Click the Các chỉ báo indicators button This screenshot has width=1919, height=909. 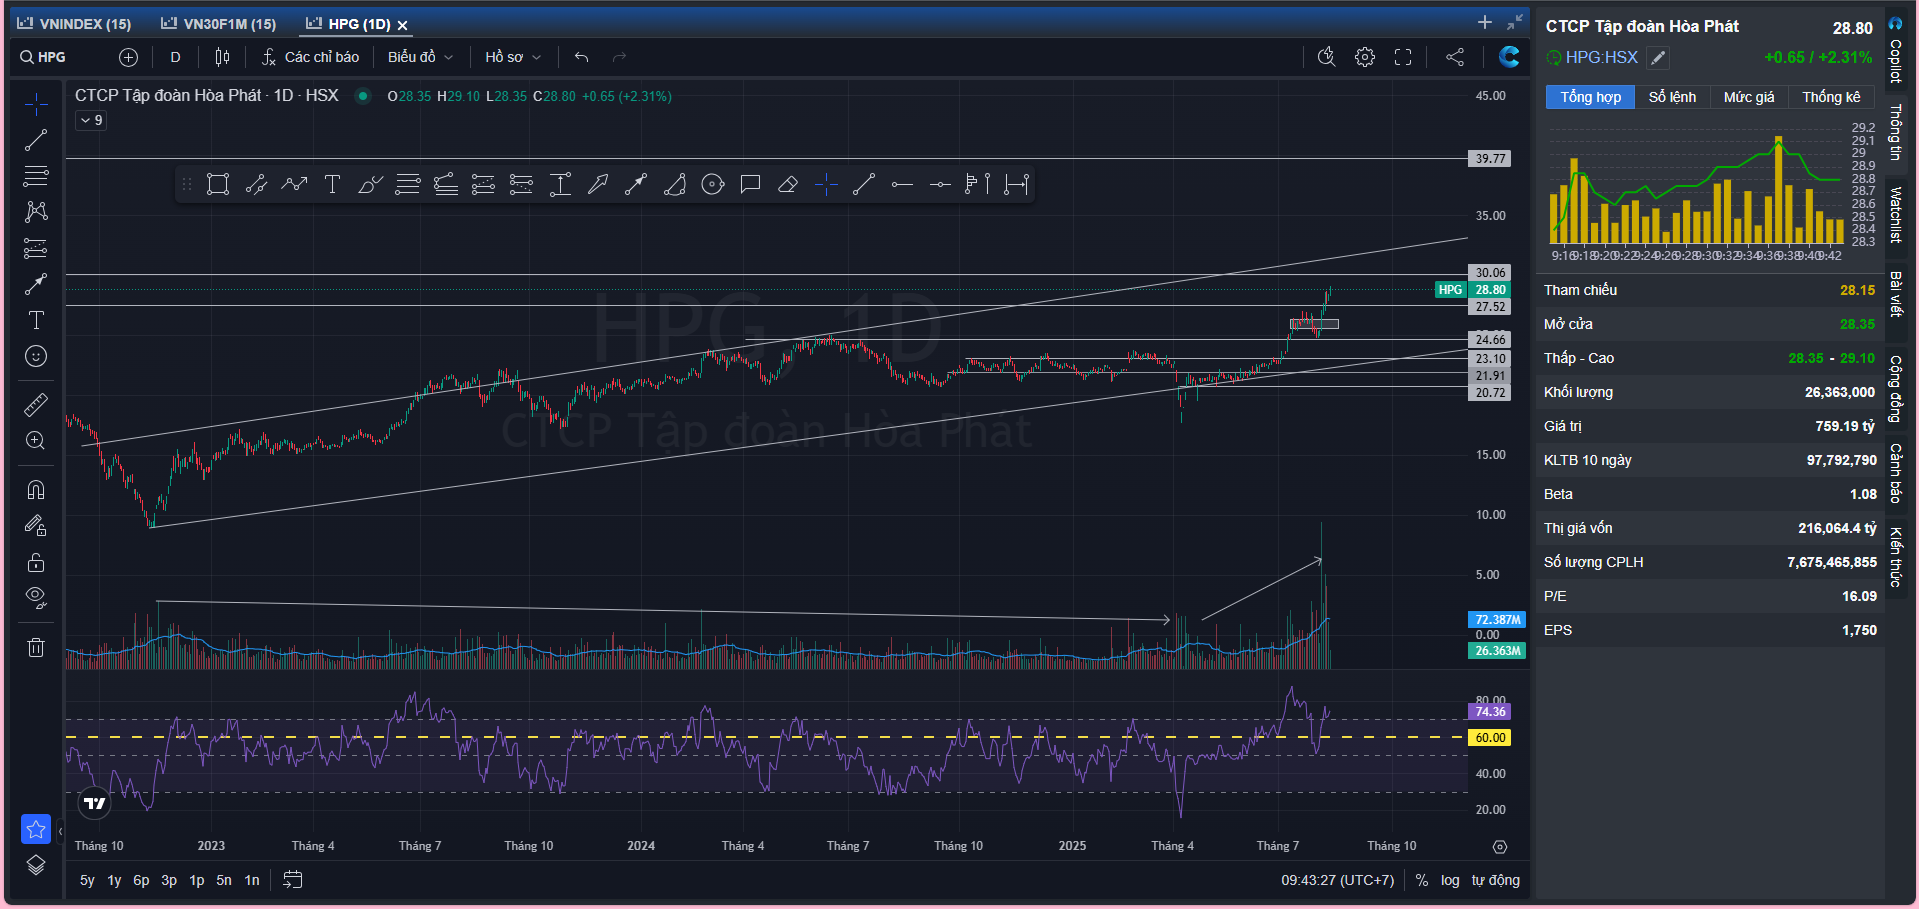[310, 57]
